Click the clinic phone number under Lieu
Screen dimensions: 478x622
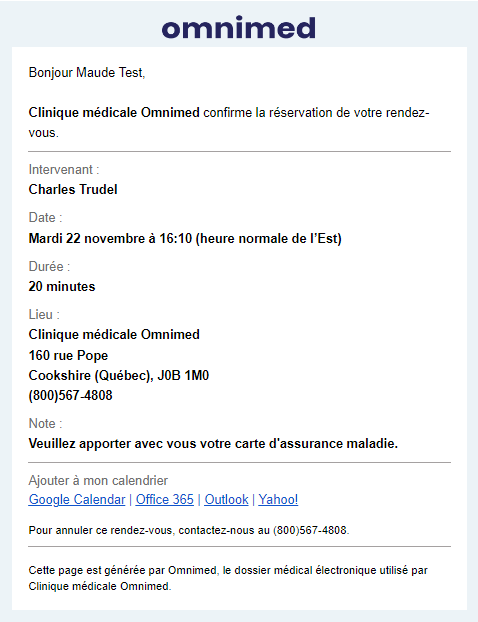click(71, 395)
